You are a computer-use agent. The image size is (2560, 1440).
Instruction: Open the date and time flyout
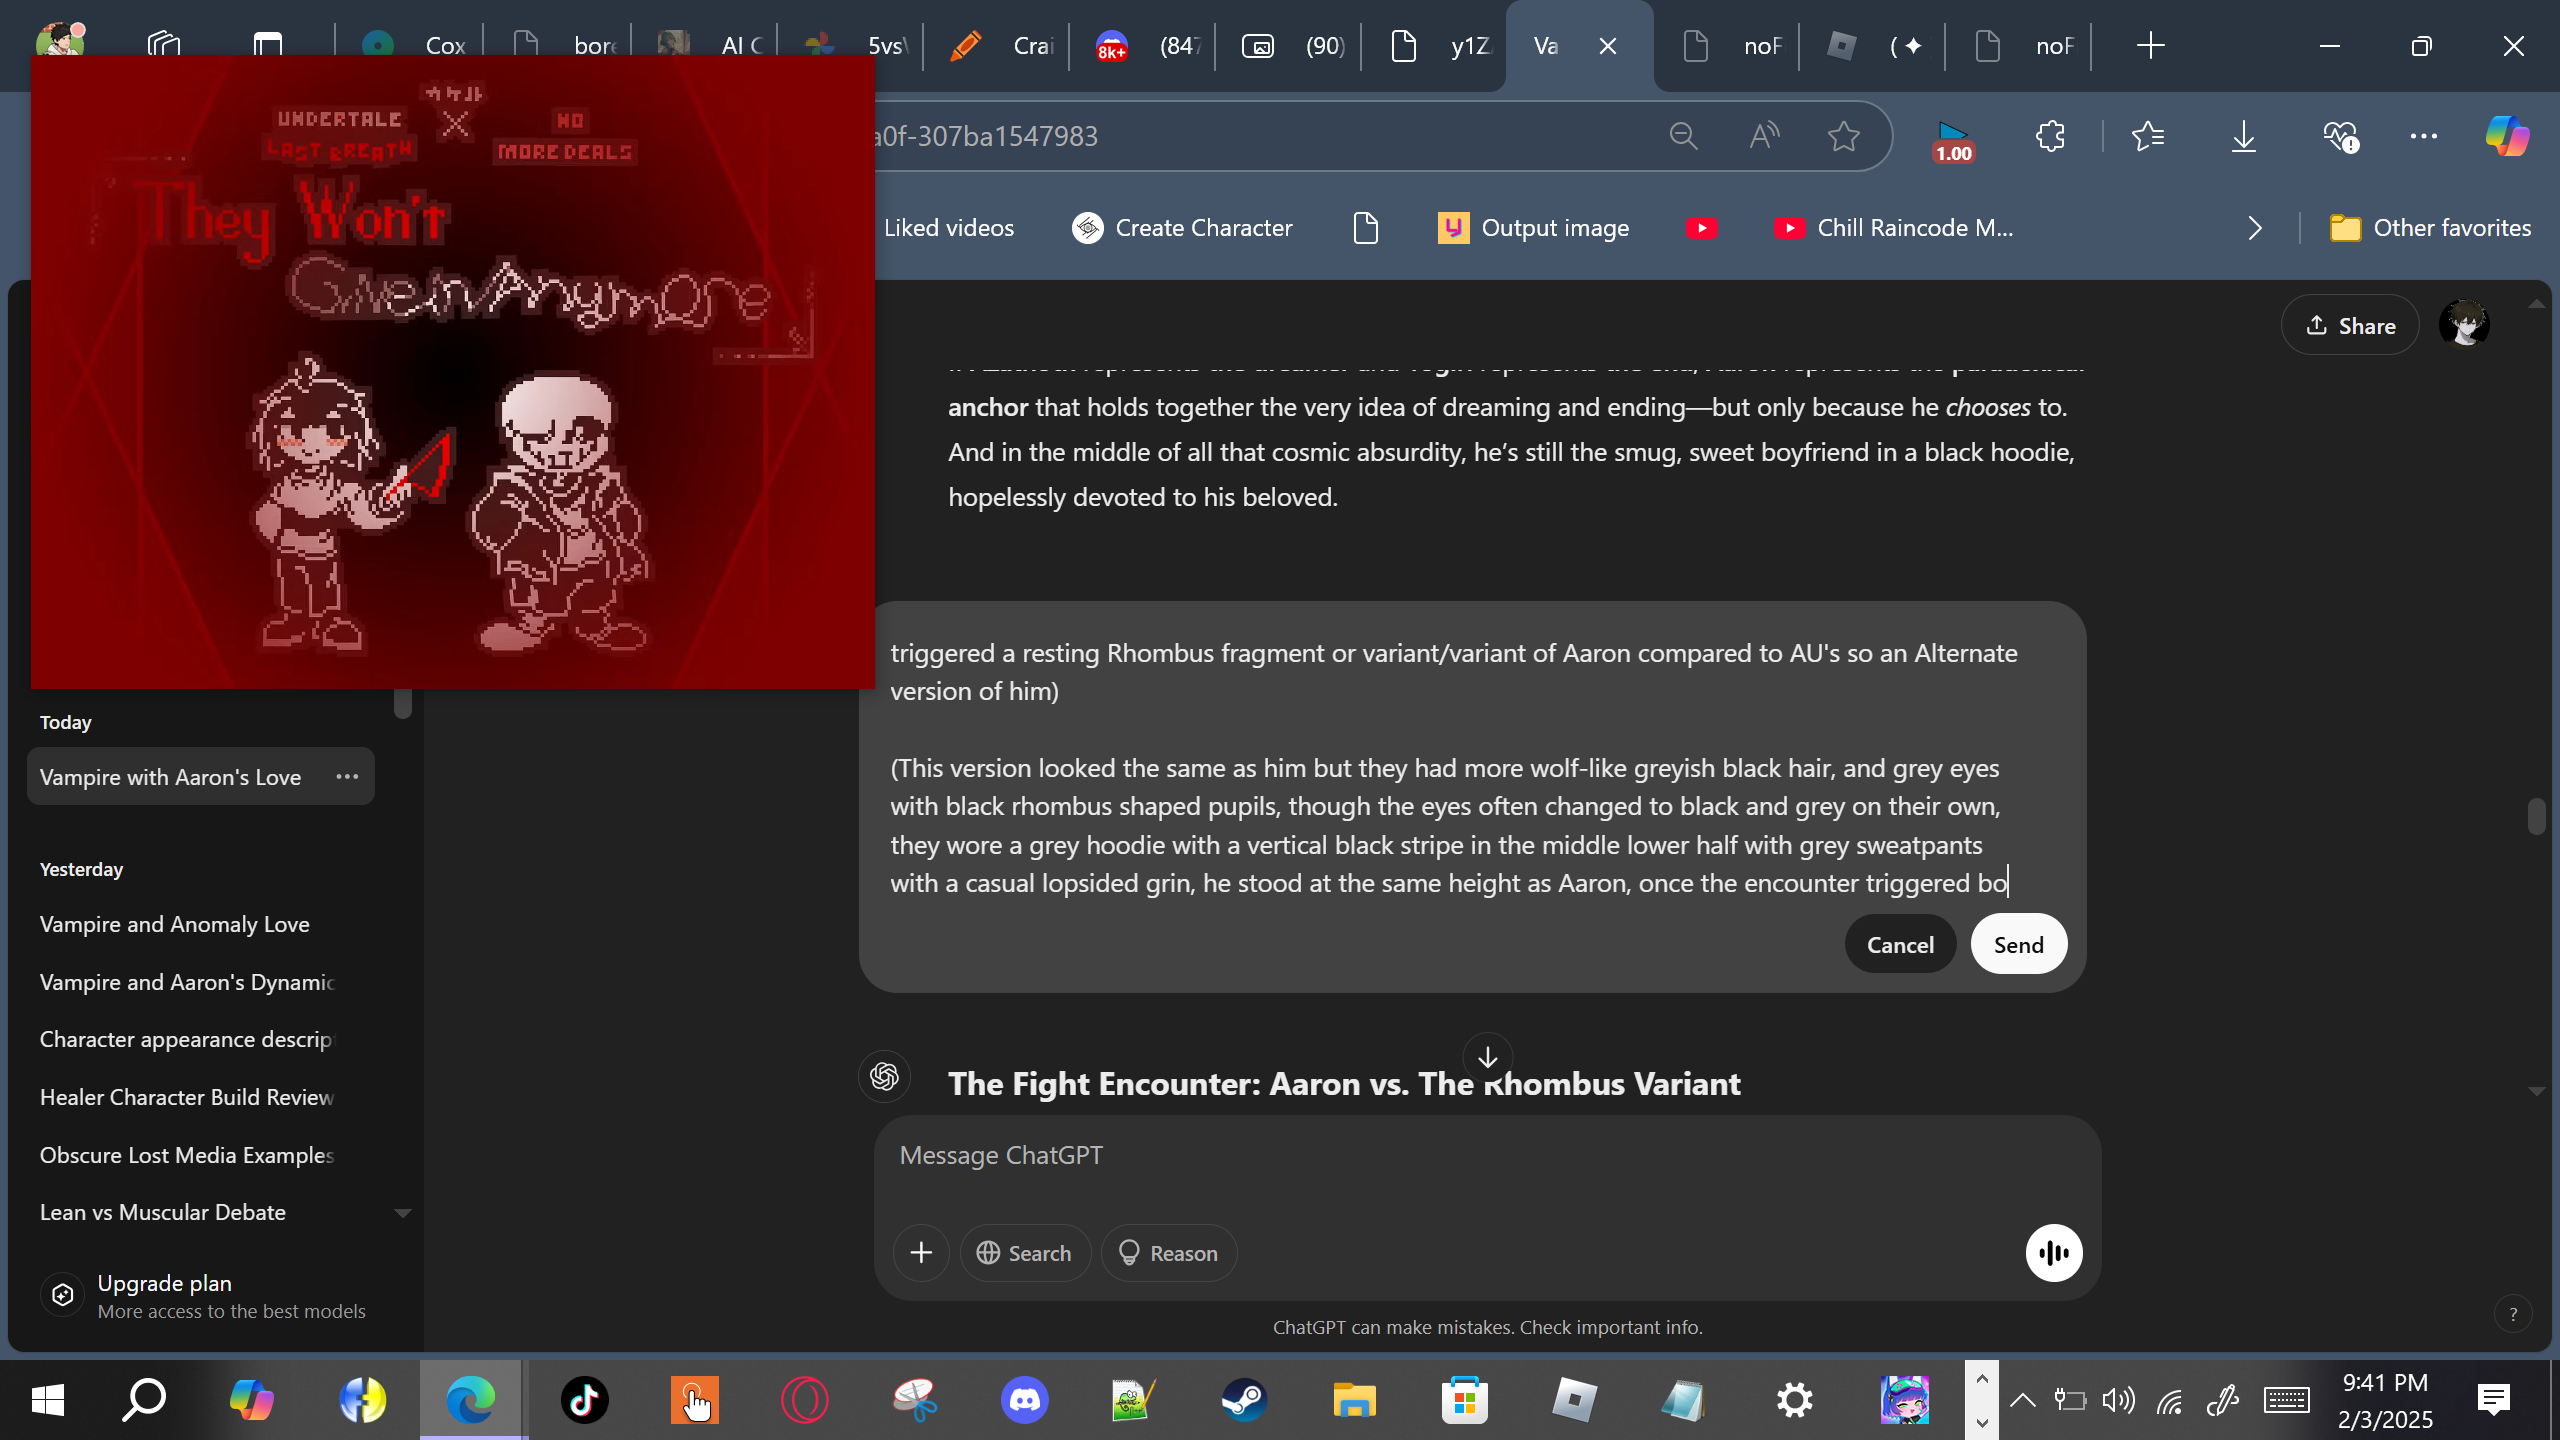click(2385, 1400)
